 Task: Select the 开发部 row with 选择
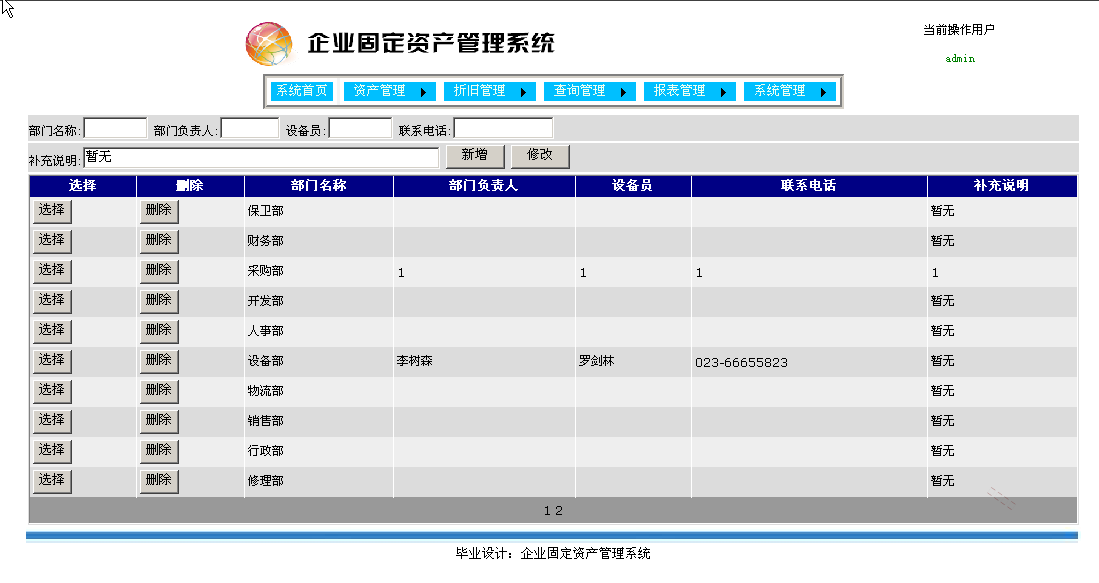click(x=52, y=301)
